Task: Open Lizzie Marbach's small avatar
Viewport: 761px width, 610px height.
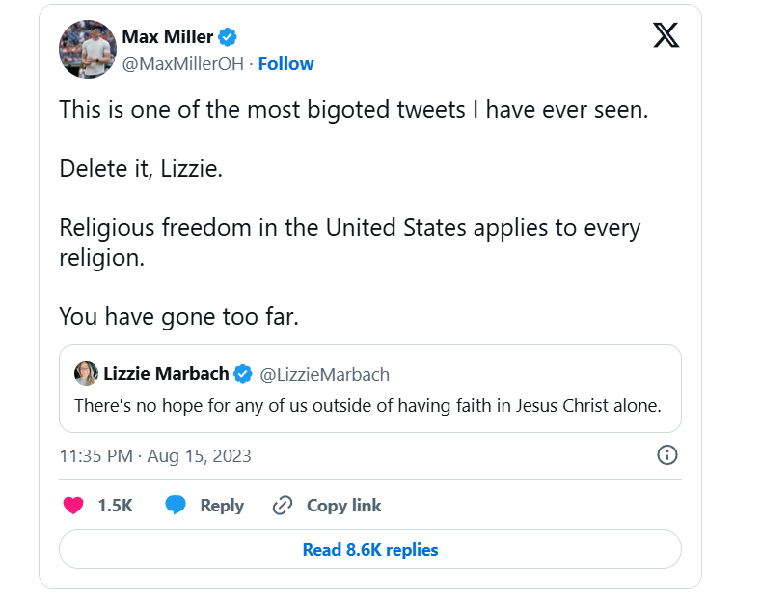Action: tap(86, 374)
